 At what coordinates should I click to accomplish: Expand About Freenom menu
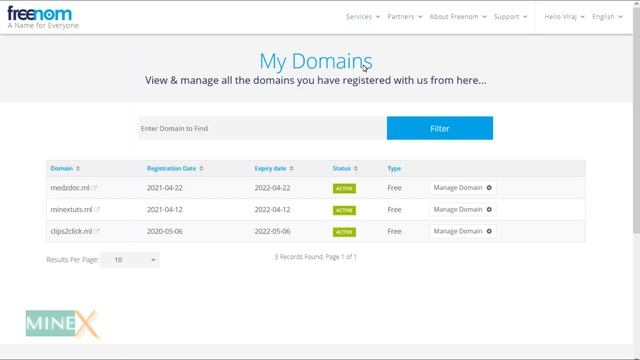[x=458, y=17]
